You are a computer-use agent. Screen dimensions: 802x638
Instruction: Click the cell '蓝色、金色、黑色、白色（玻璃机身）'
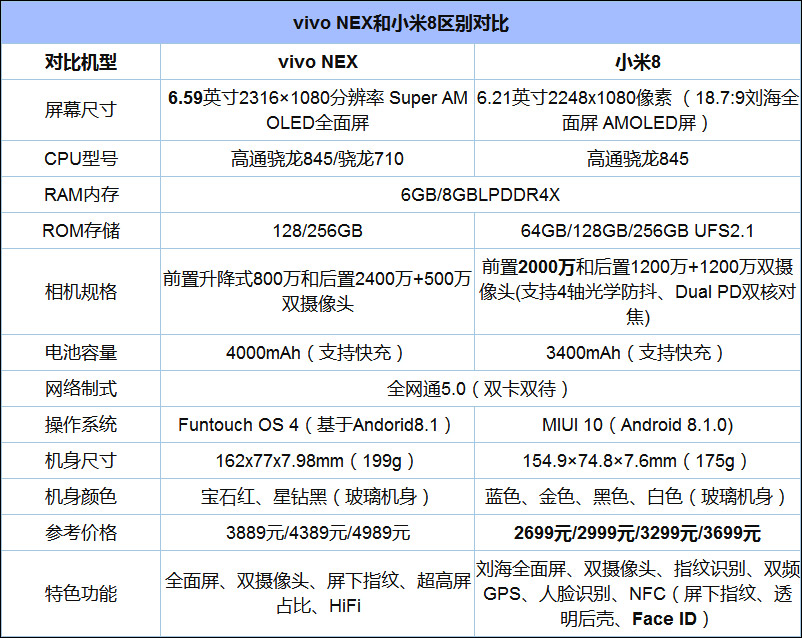(637, 496)
